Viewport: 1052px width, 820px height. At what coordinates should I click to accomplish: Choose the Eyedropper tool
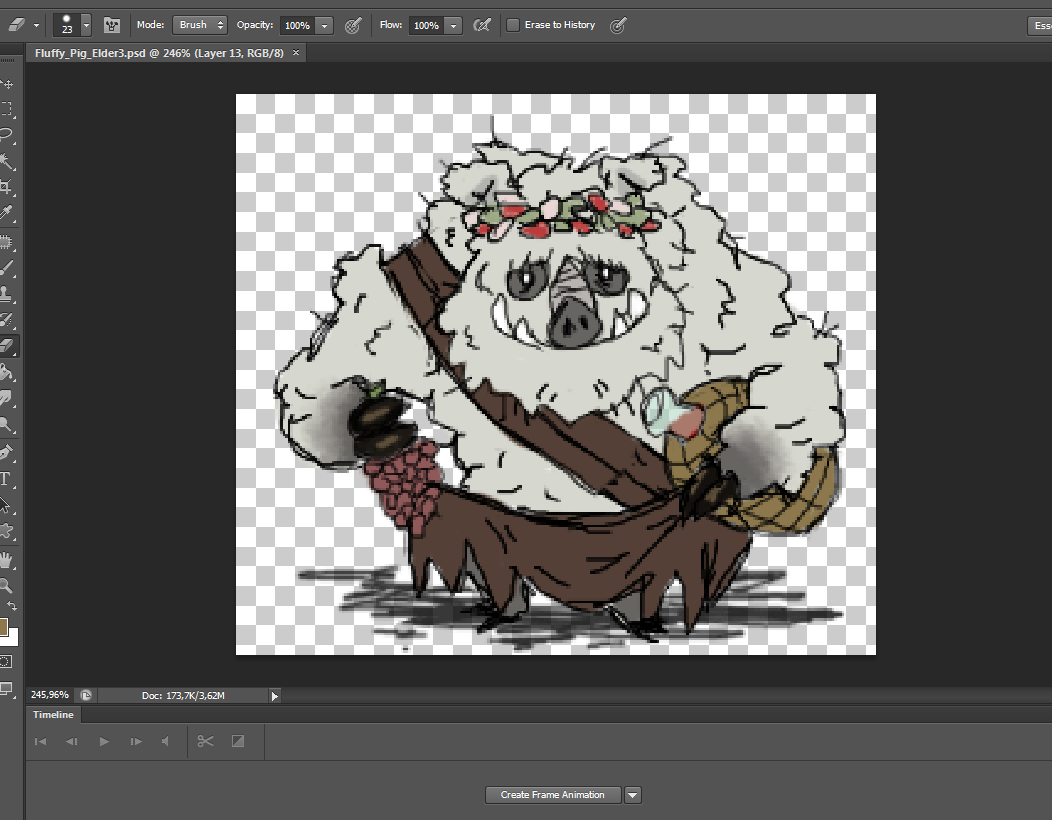tap(7, 213)
